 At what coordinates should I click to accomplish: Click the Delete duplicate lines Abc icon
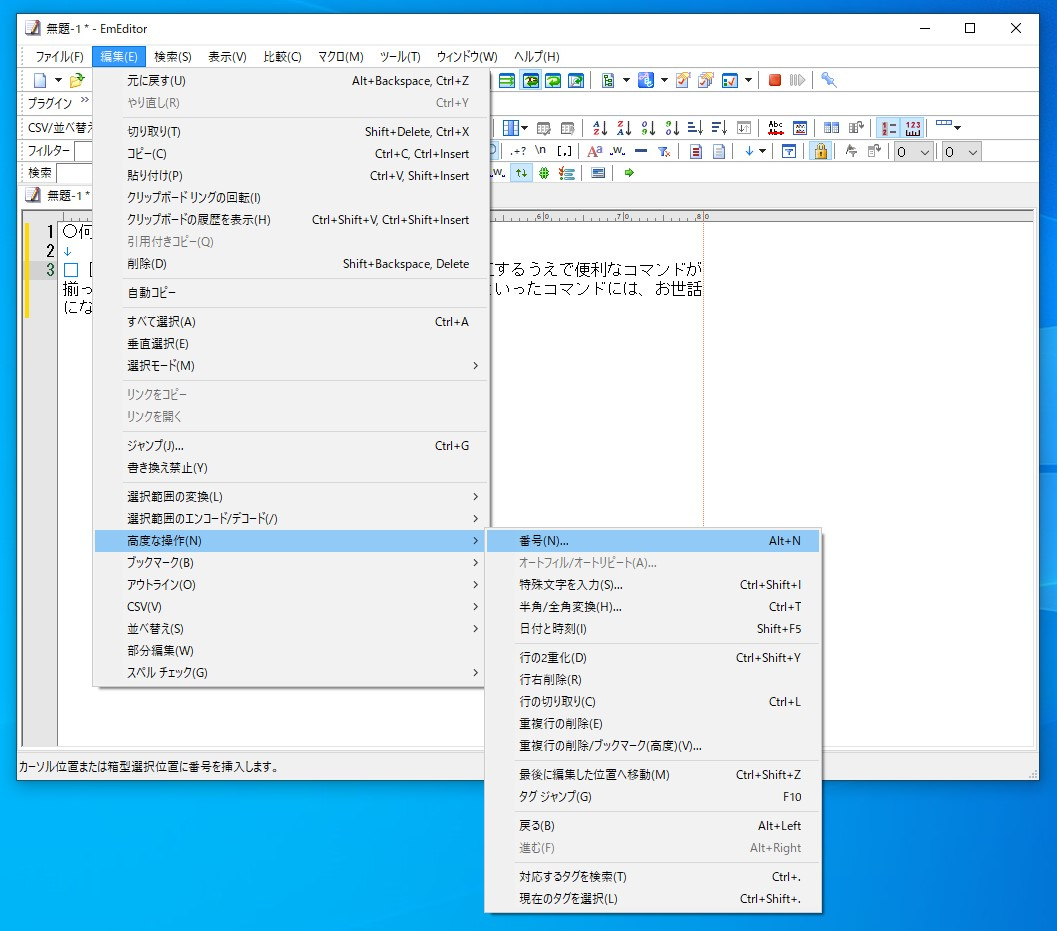pyautogui.click(x=776, y=127)
